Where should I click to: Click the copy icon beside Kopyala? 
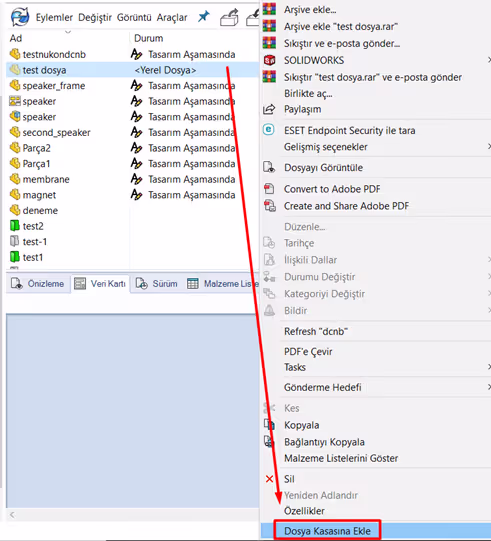coord(269,424)
